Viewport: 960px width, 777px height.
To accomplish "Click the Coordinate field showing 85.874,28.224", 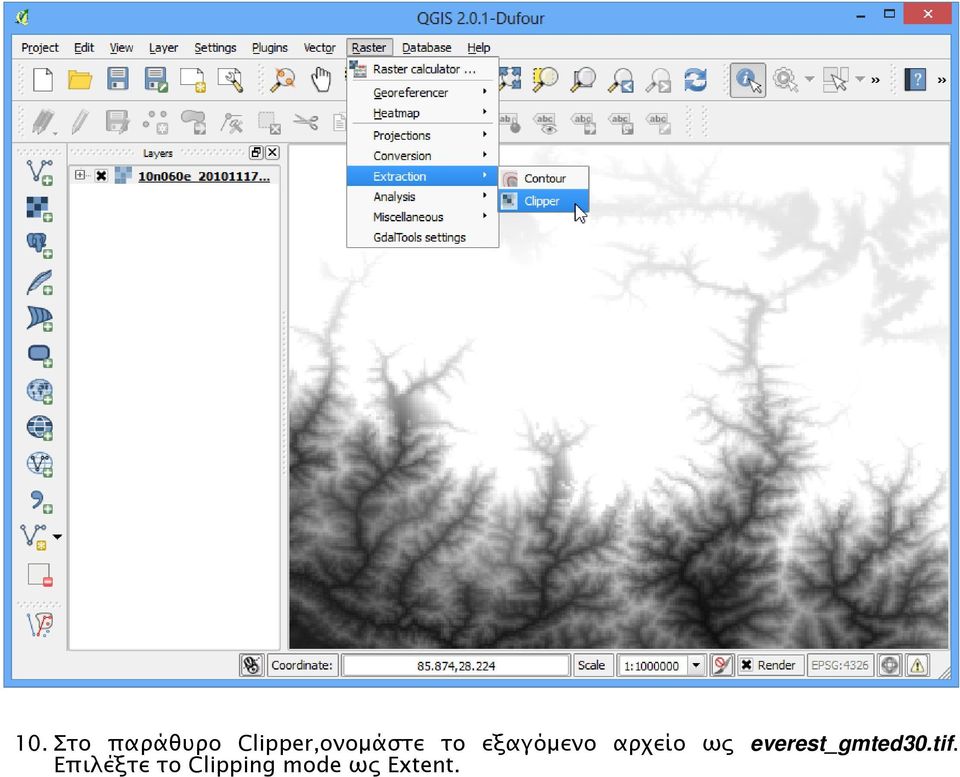I will click(x=456, y=666).
